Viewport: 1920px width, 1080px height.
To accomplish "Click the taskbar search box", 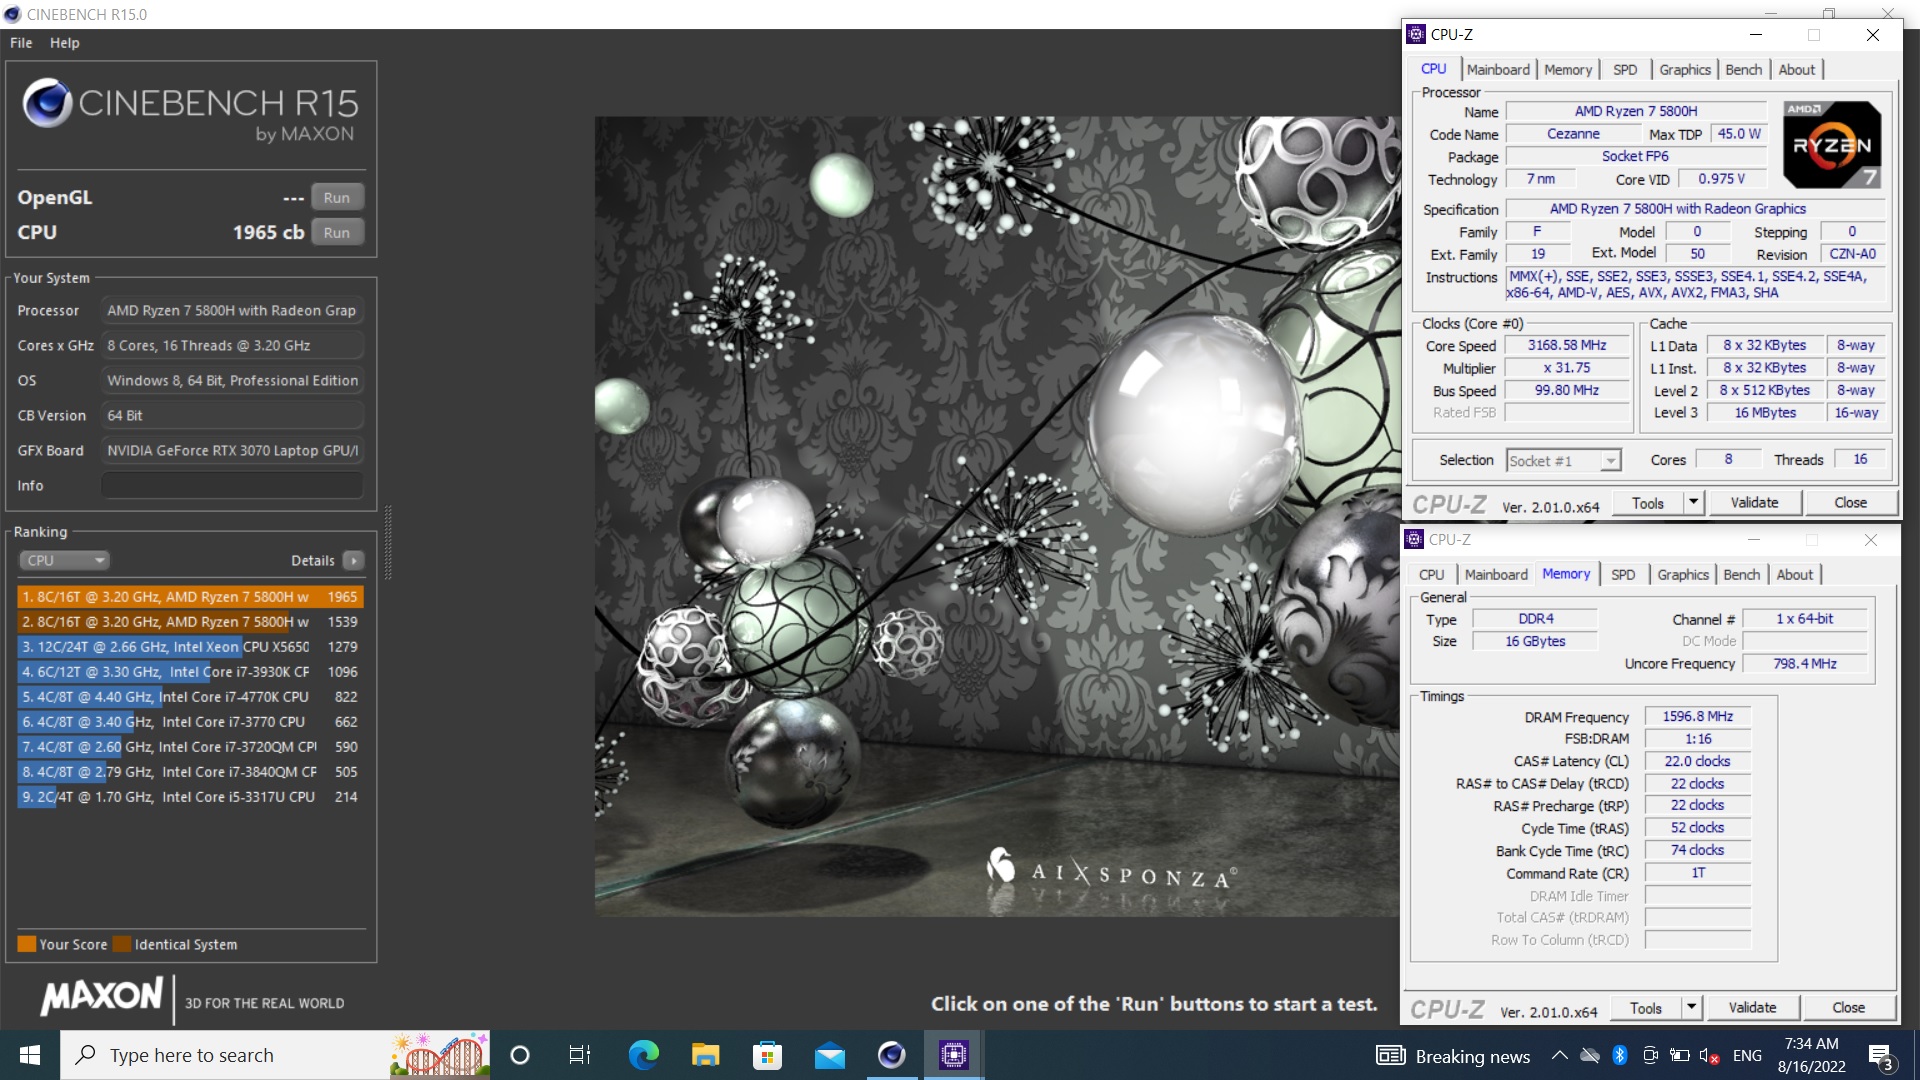I will tap(276, 1055).
